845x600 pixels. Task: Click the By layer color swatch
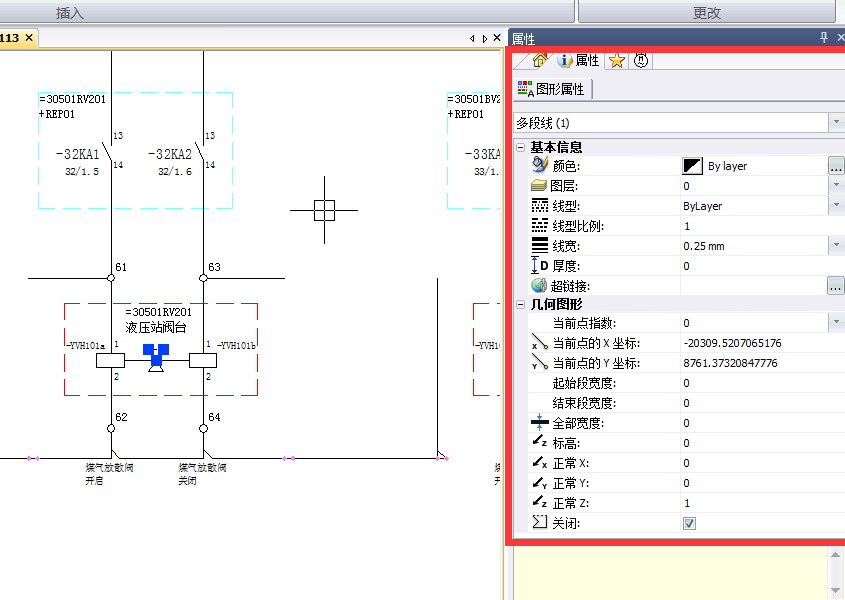(x=692, y=166)
